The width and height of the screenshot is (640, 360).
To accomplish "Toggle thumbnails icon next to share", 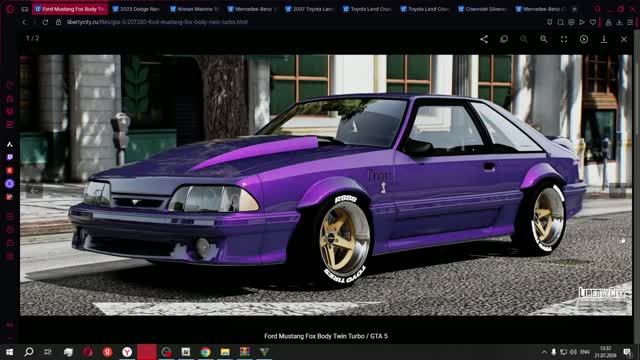I will (504, 39).
